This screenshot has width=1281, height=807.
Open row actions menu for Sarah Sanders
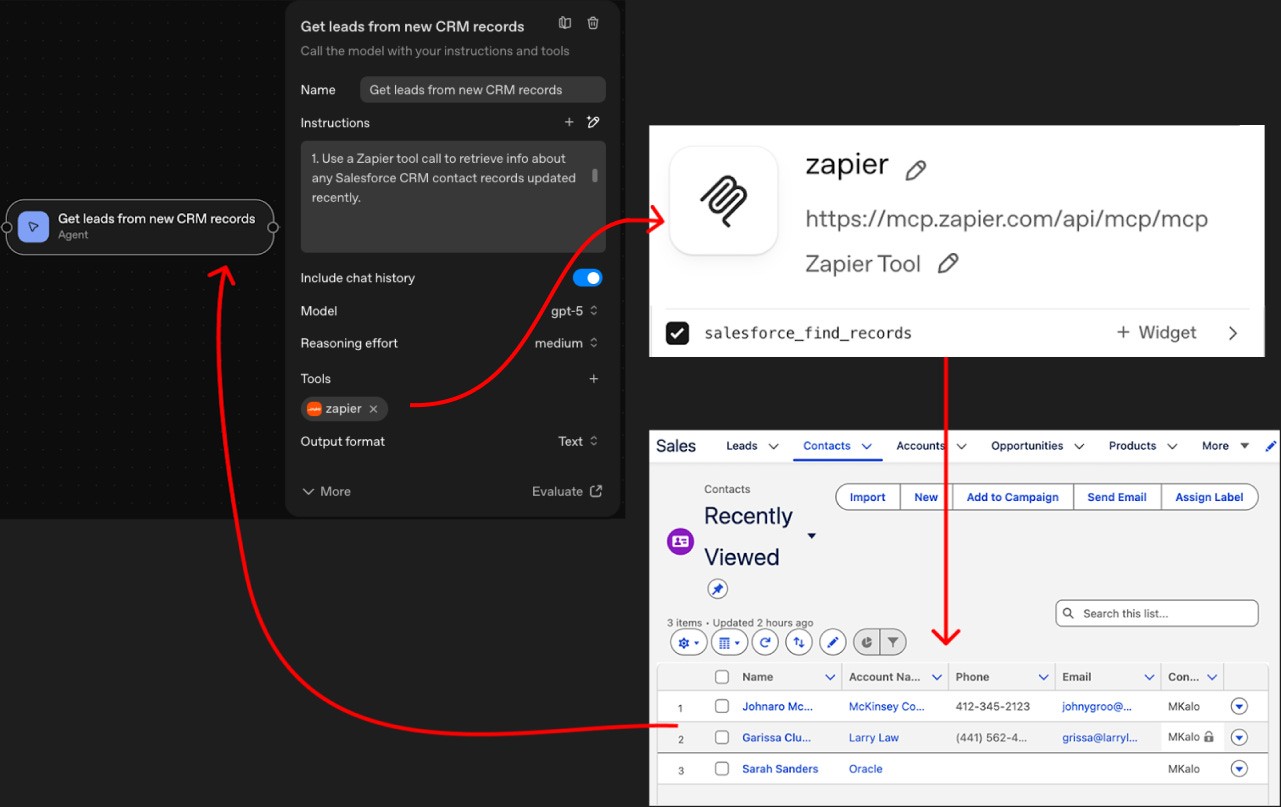click(1240, 769)
